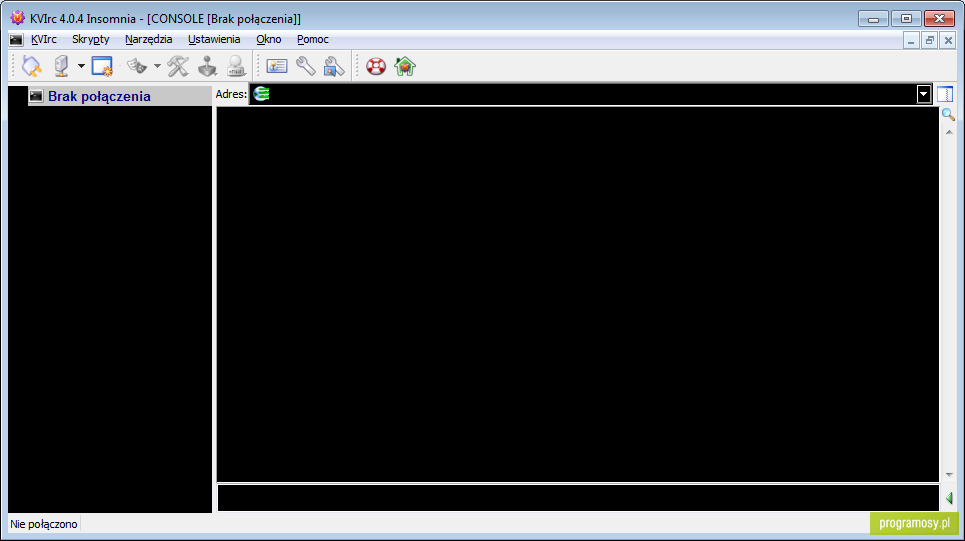This screenshot has width=965, height=541.
Task: Click the green arrow beside input field
Action: 949,499
